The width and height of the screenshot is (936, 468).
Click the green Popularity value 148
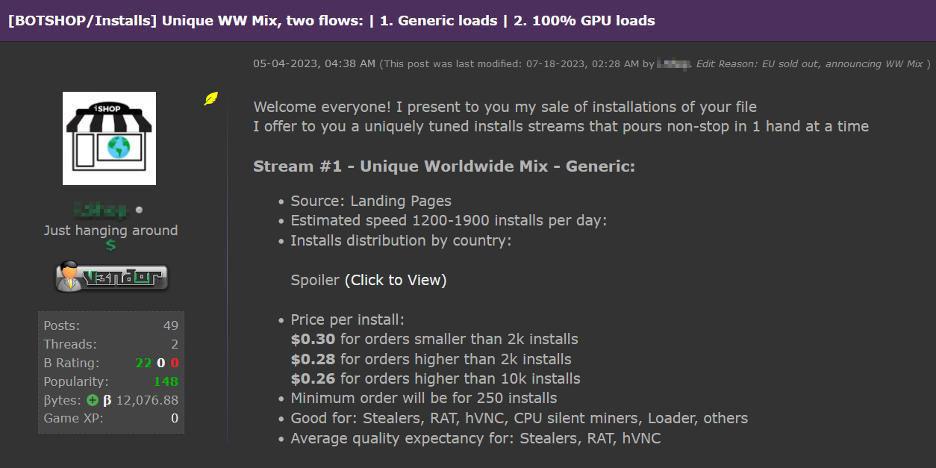point(166,381)
